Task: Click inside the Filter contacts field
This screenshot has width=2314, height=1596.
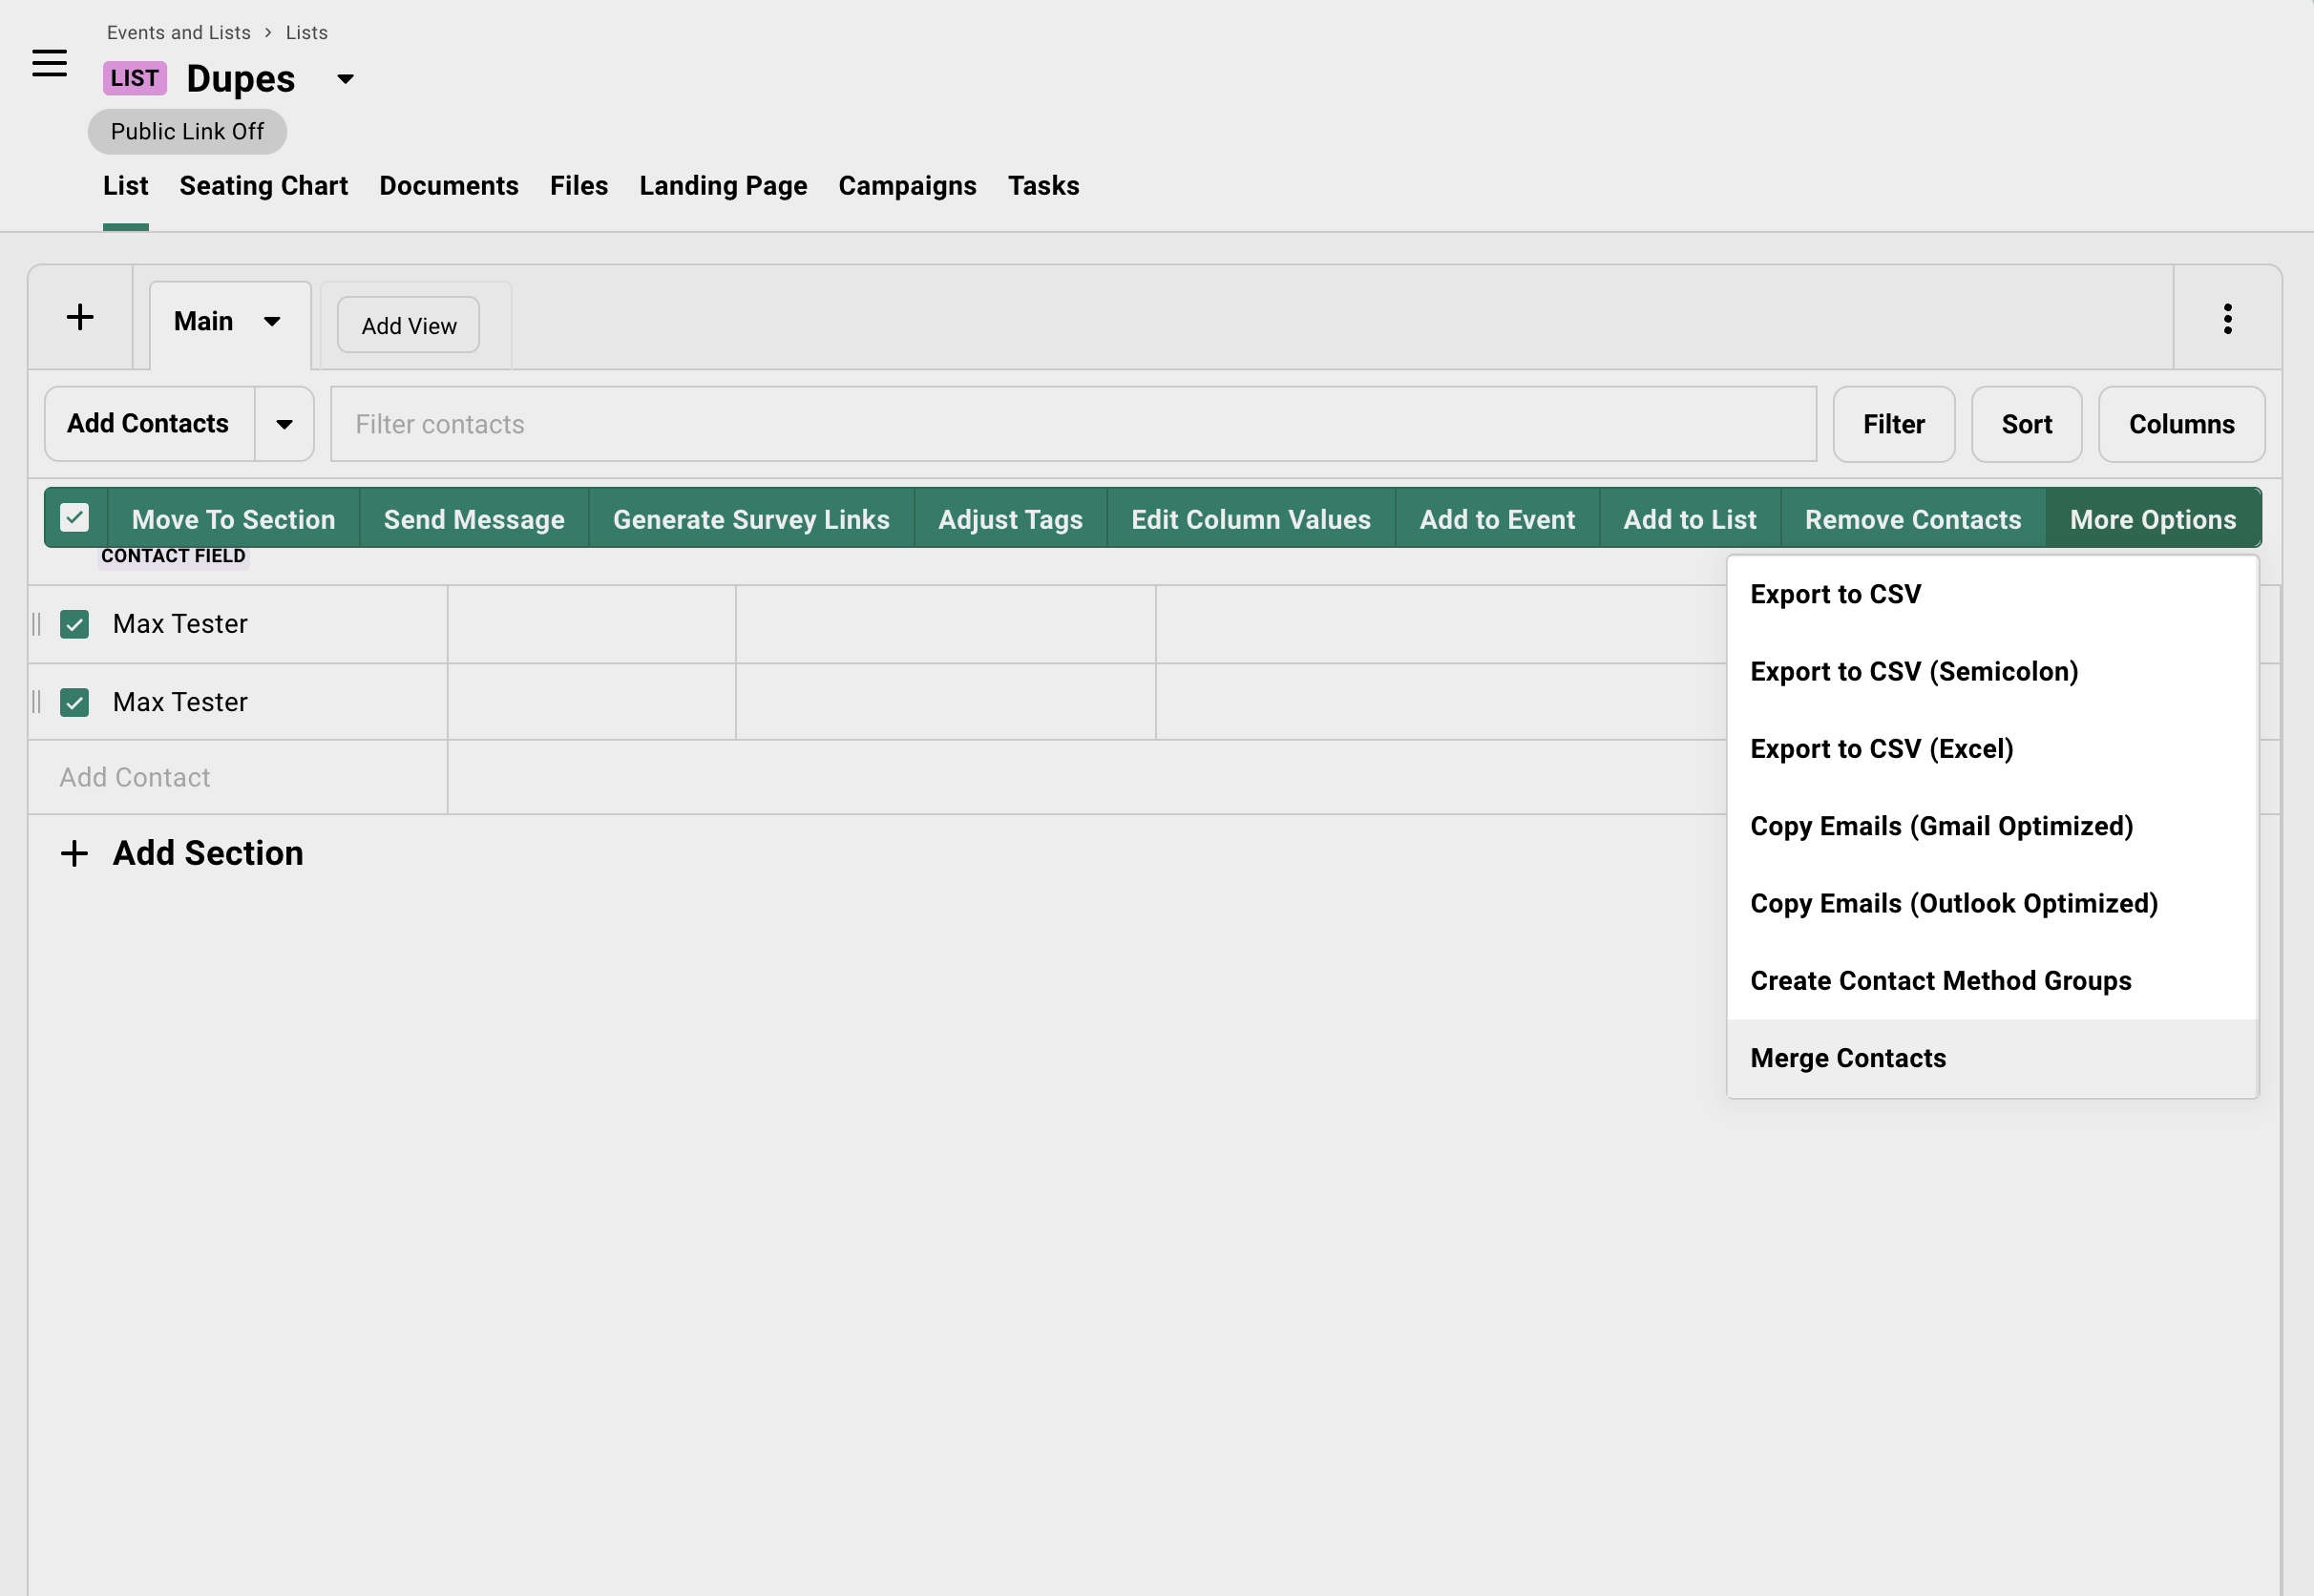Action: pos(1070,424)
